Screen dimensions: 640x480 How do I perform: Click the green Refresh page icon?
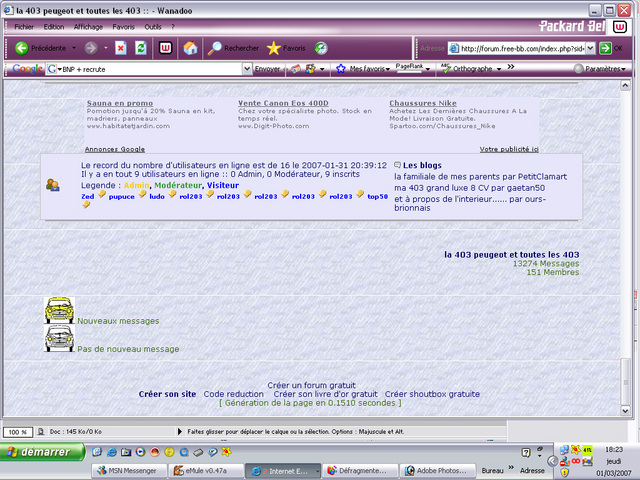coord(141,48)
